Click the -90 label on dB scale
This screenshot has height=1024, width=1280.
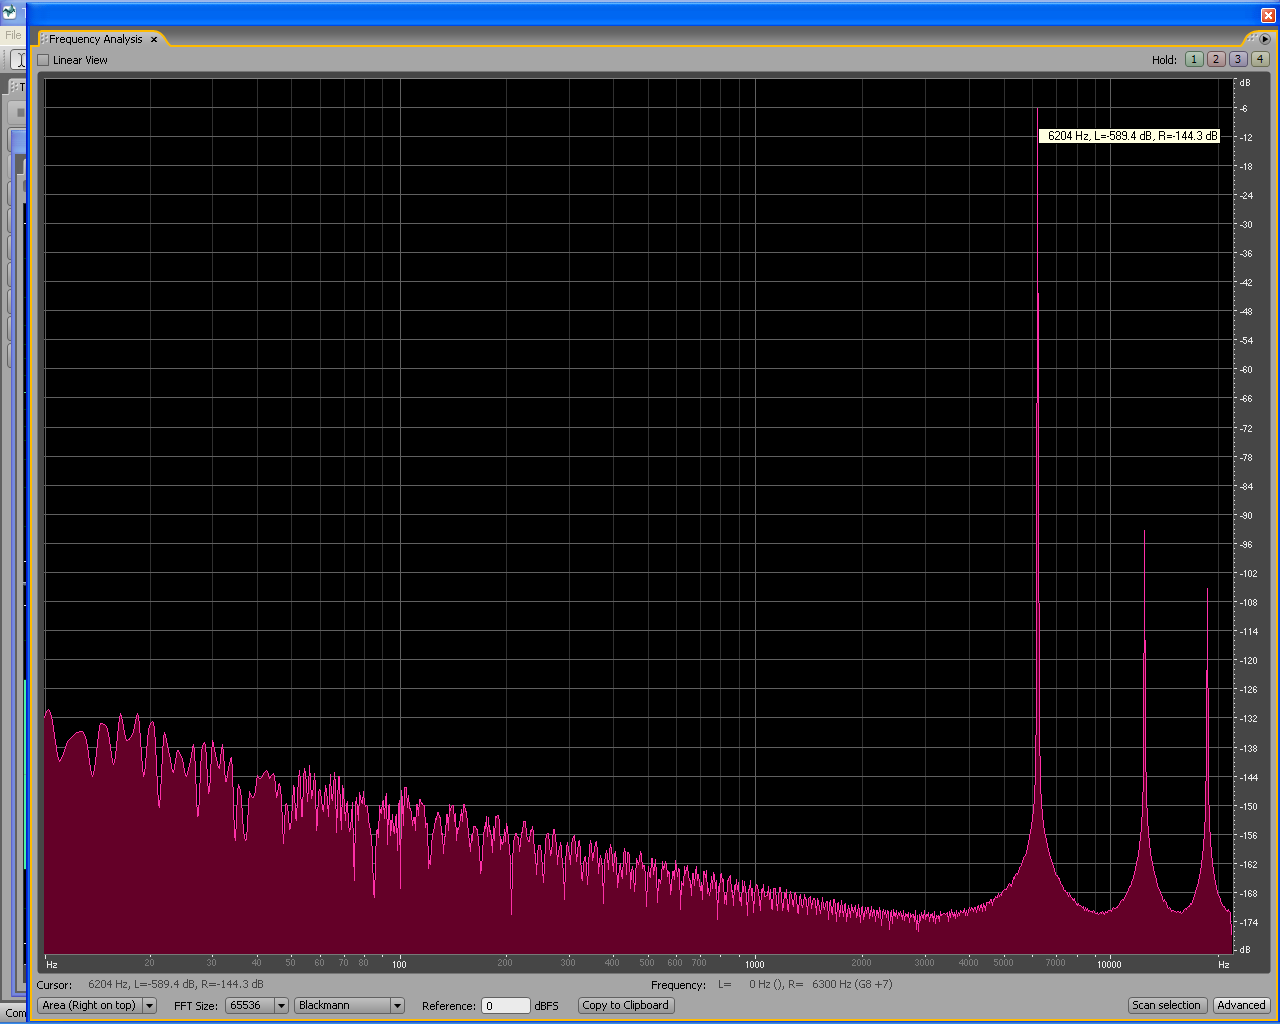coord(1246,516)
